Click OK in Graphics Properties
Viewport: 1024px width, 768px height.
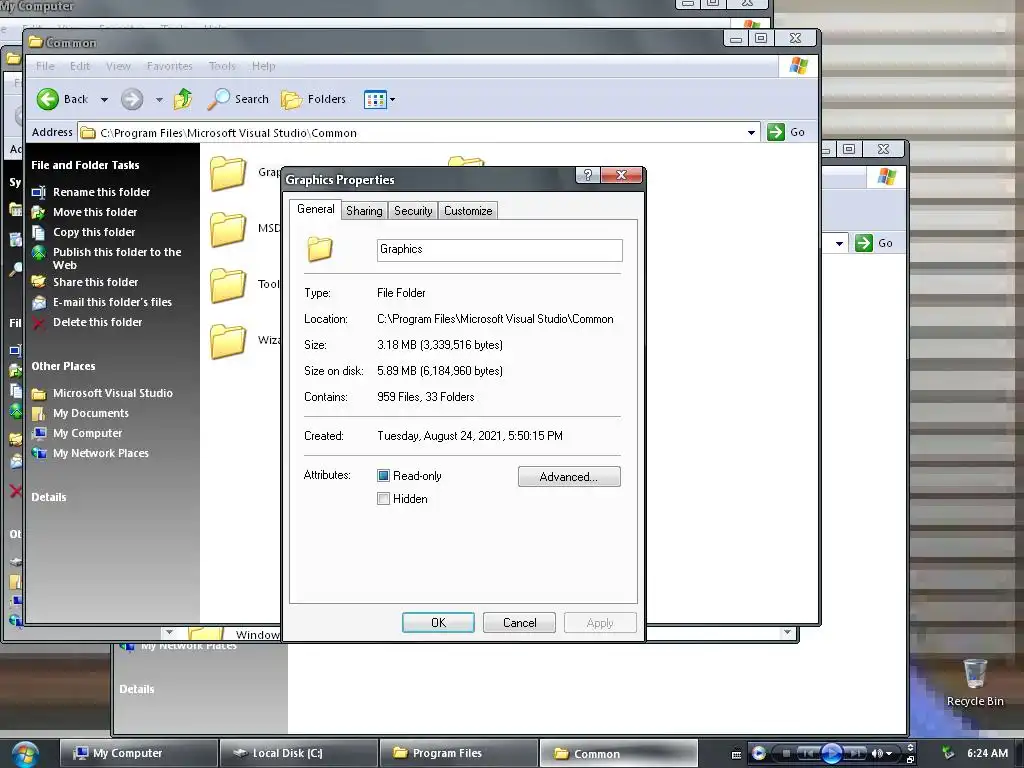point(438,623)
